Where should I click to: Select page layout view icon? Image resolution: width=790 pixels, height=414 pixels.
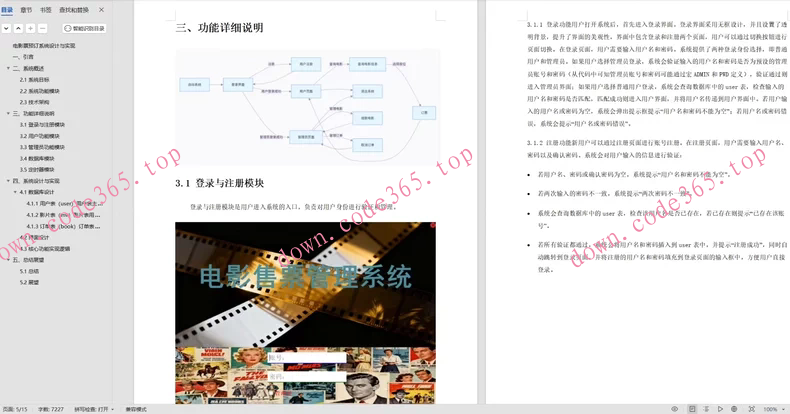(692, 409)
